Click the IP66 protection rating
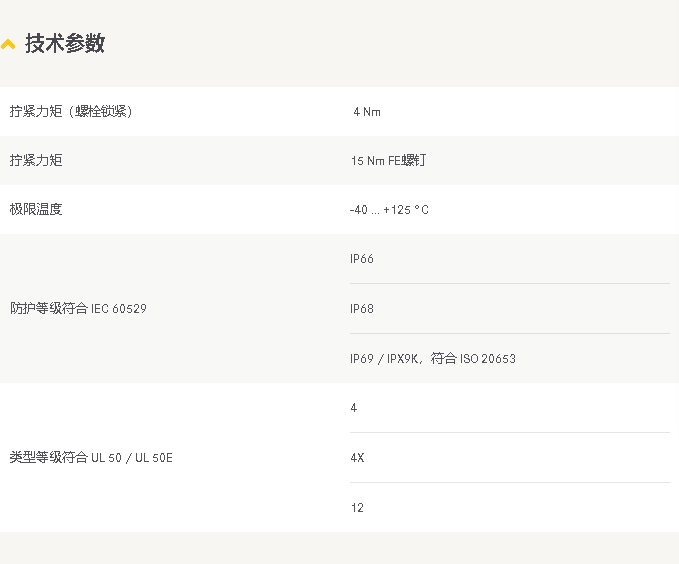Image resolution: width=679 pixels, height=564 pixels. click(361, 259)
